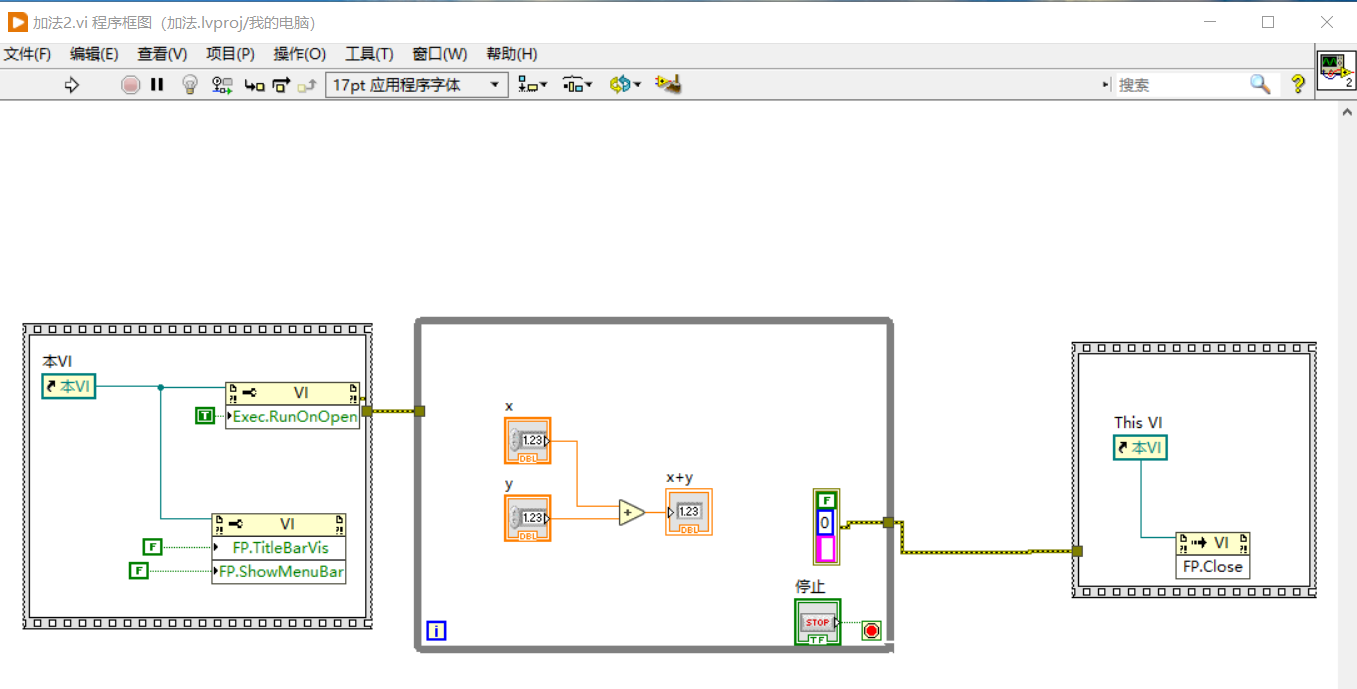Image resolution: width=1357 pixels, height=689 pixels.
Task: Open the Distribute Objects dropdown
Action: (578, 85)
